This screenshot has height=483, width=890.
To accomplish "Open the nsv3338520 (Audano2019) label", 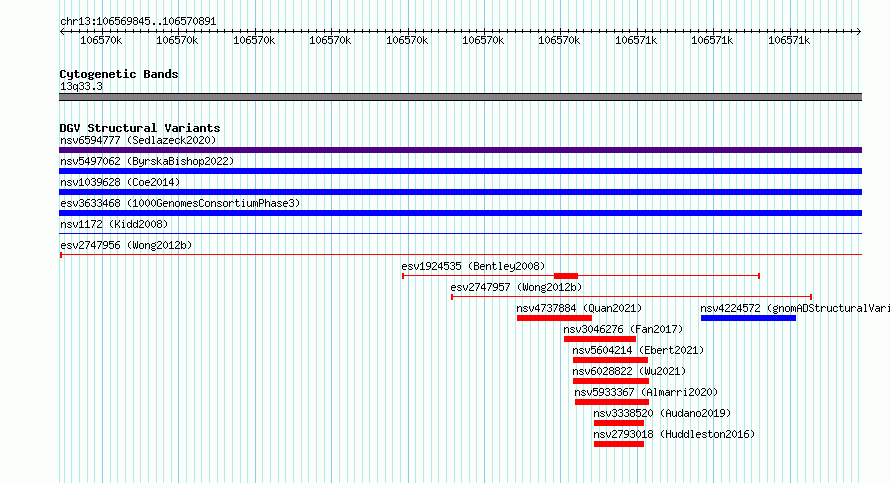I will pos(662,413).
